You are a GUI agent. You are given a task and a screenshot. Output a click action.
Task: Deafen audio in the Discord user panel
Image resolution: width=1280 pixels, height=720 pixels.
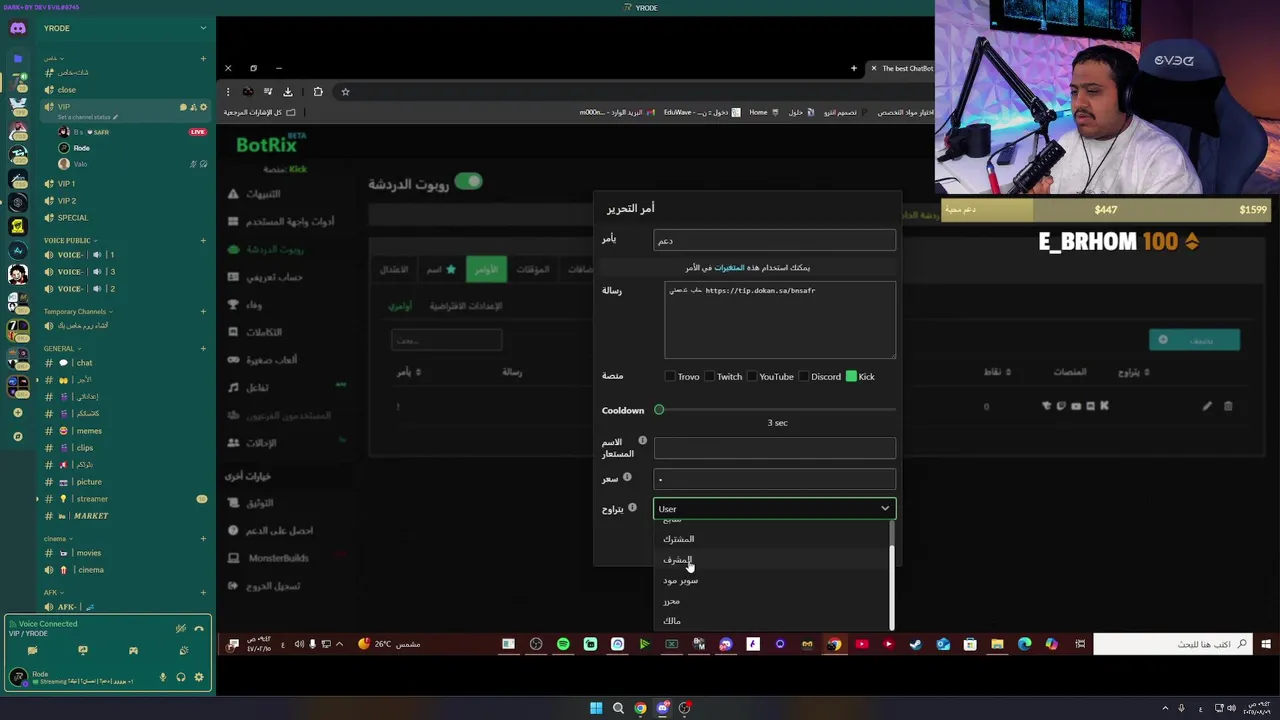(181, 677)
